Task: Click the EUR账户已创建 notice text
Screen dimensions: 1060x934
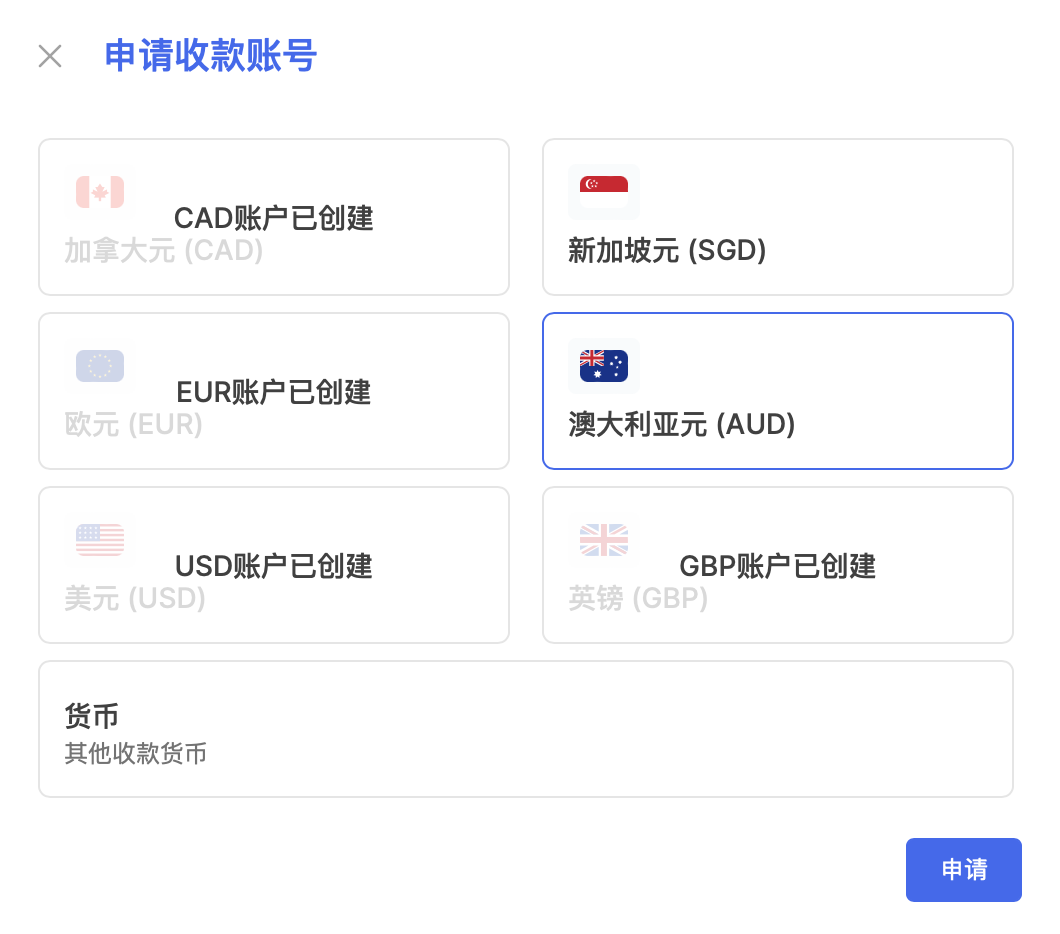Action: (274, 392)
